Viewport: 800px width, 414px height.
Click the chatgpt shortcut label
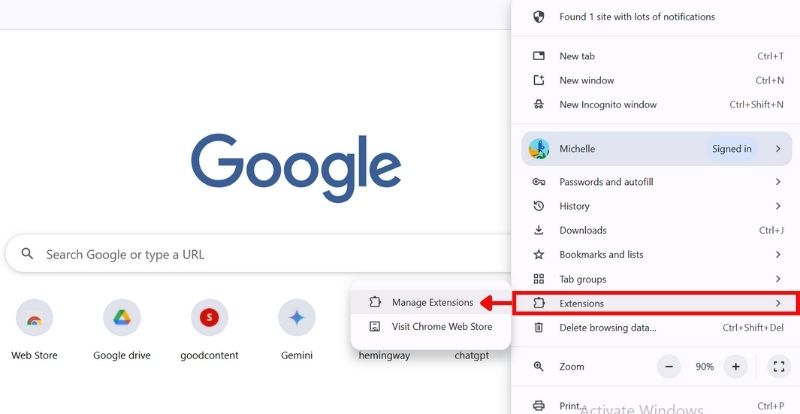(x=471, y=356)
